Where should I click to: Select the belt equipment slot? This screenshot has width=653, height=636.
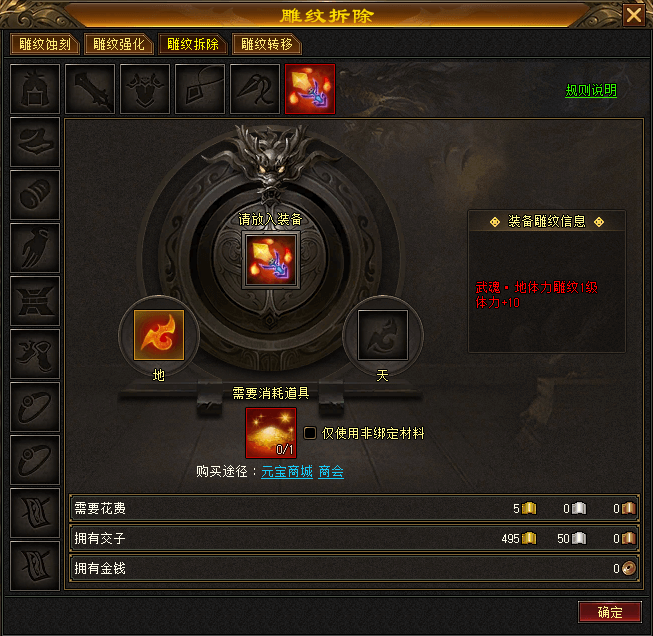[x=35, y=301]
